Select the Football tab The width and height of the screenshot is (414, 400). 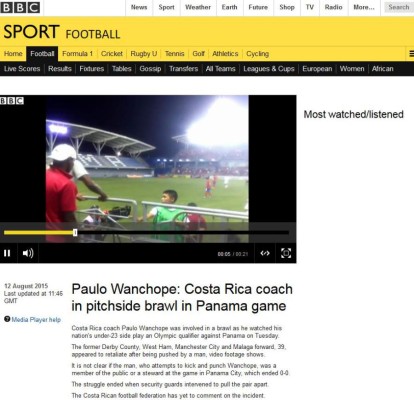click(x=42, y=54)
